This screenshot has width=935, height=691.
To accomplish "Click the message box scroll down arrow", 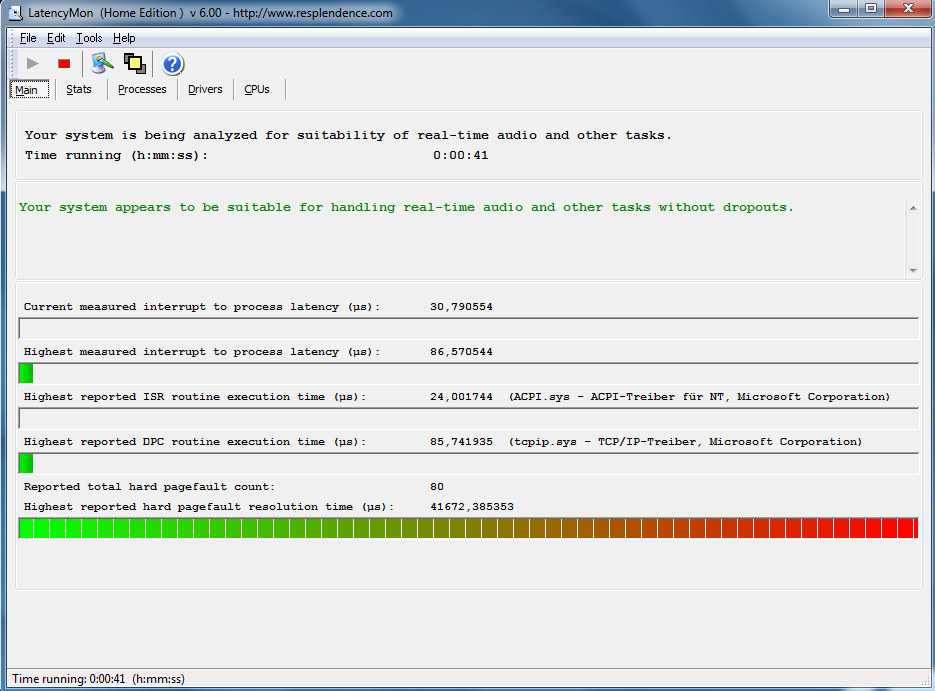I will click(x=913, y=271).
